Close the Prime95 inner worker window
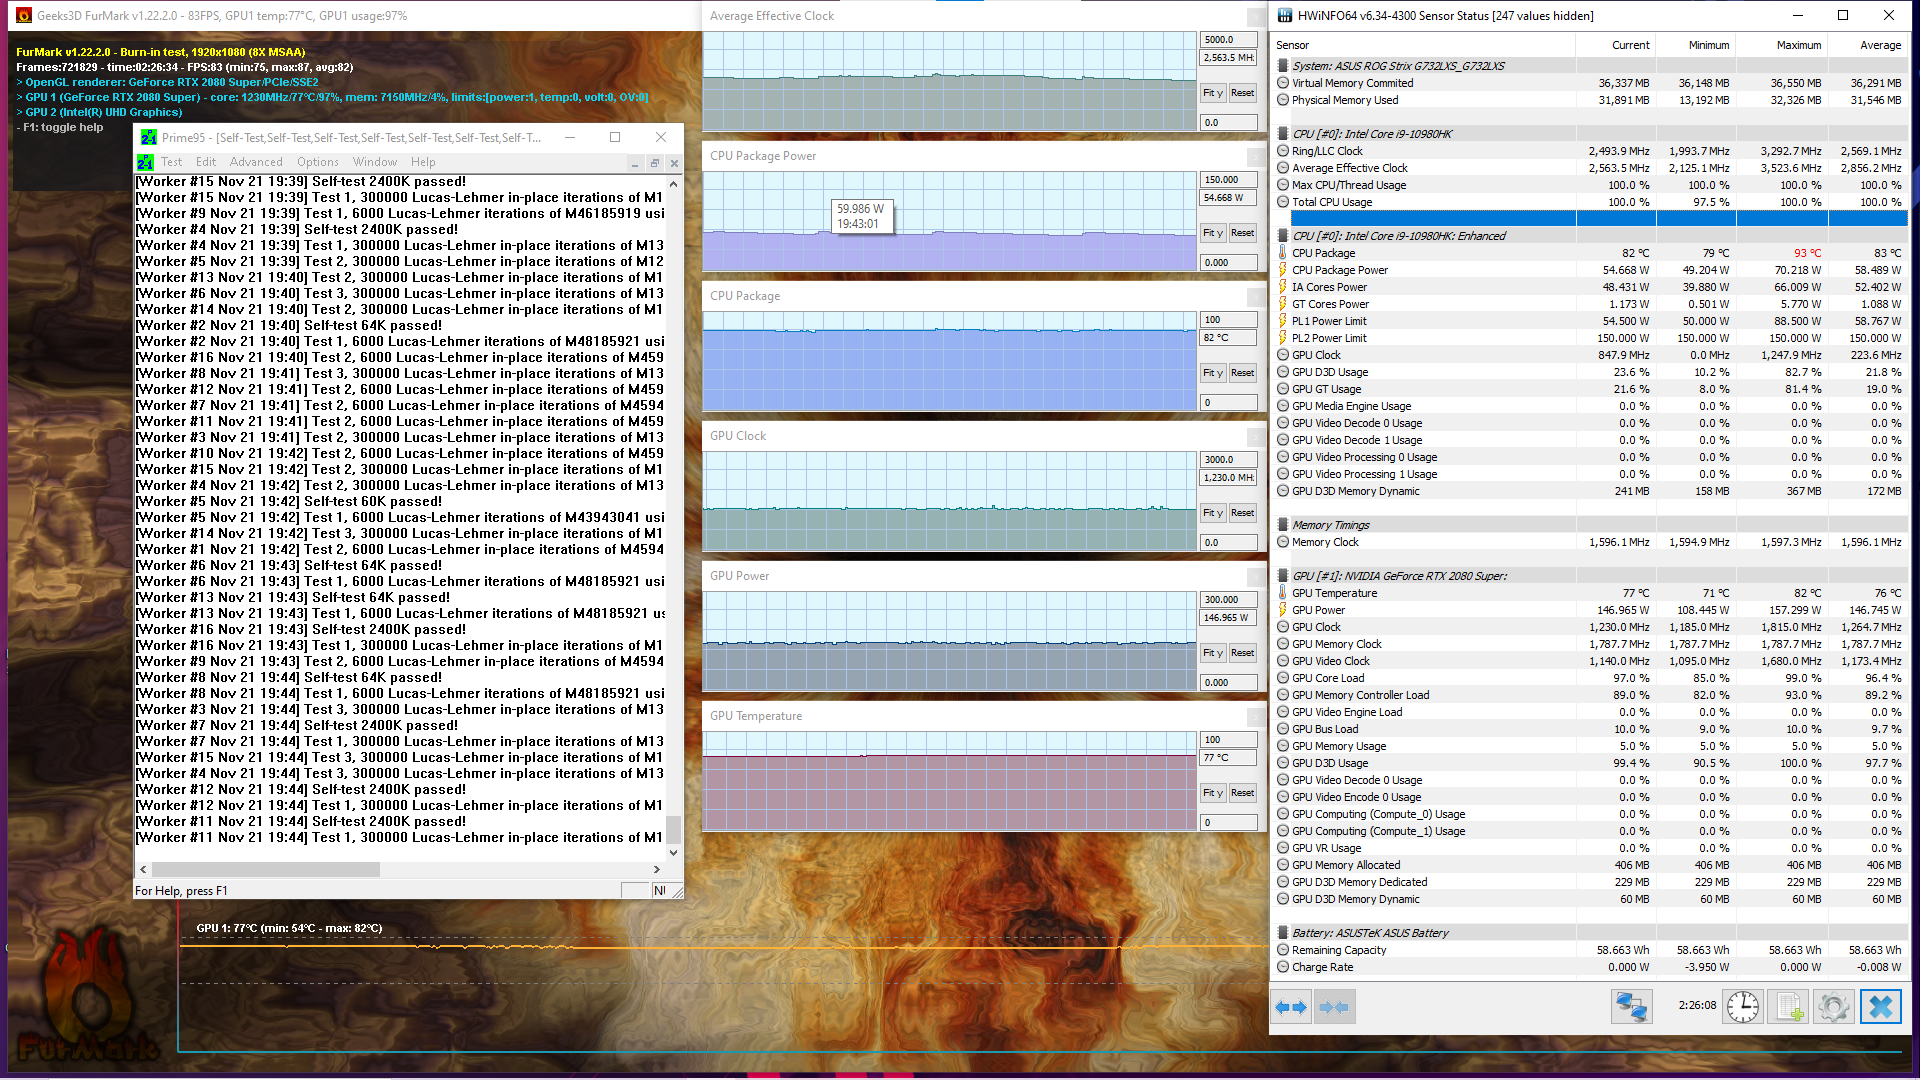This screenshot has height=1080, width=1920. click(674, 163)
